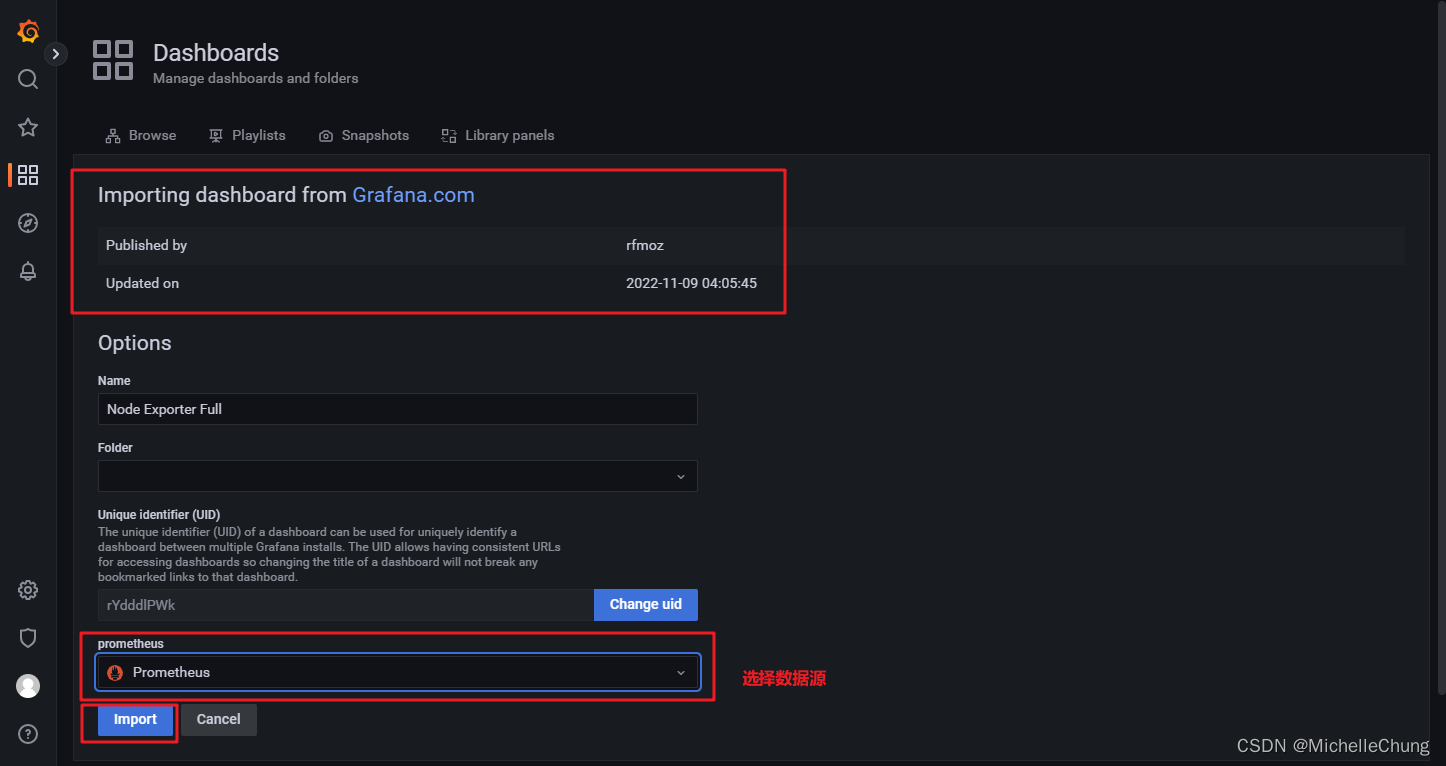The height and width of the screenshot is (766, 1446).
Task: Open the Explore compass icon
Action: point(28,223)
